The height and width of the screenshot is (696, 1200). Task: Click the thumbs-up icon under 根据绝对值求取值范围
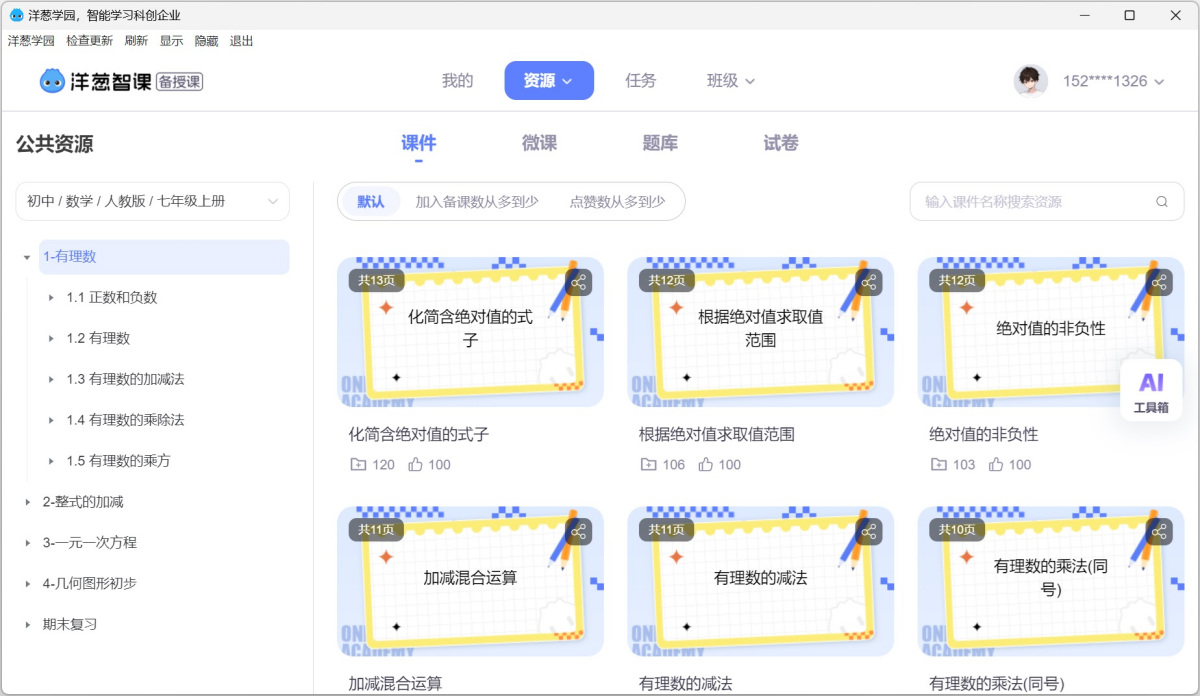click(x=705, y=464)
